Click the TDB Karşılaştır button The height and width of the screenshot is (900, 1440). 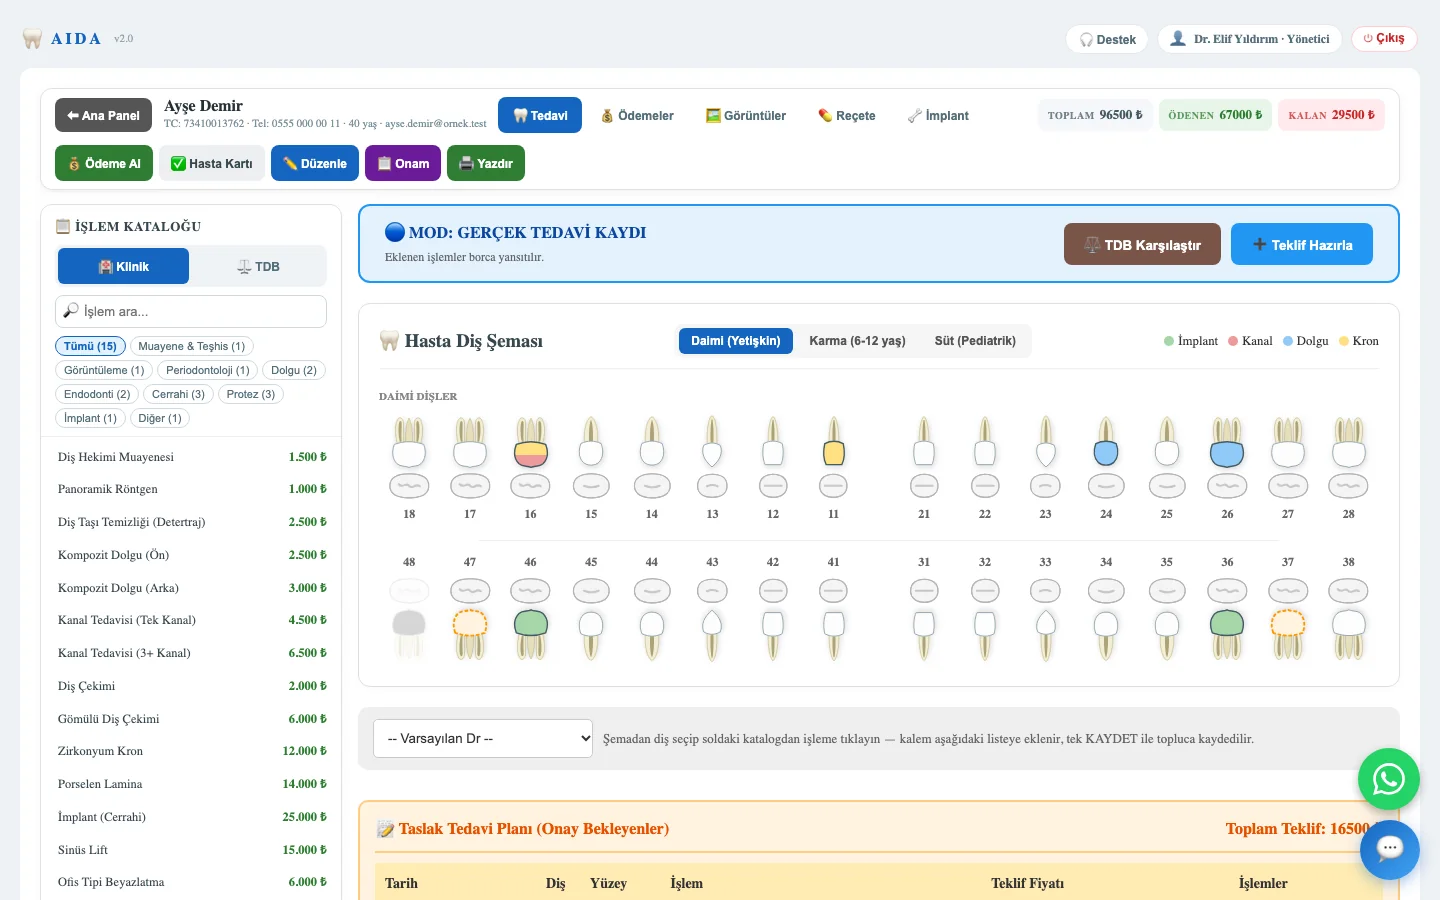pos(1142,244)
